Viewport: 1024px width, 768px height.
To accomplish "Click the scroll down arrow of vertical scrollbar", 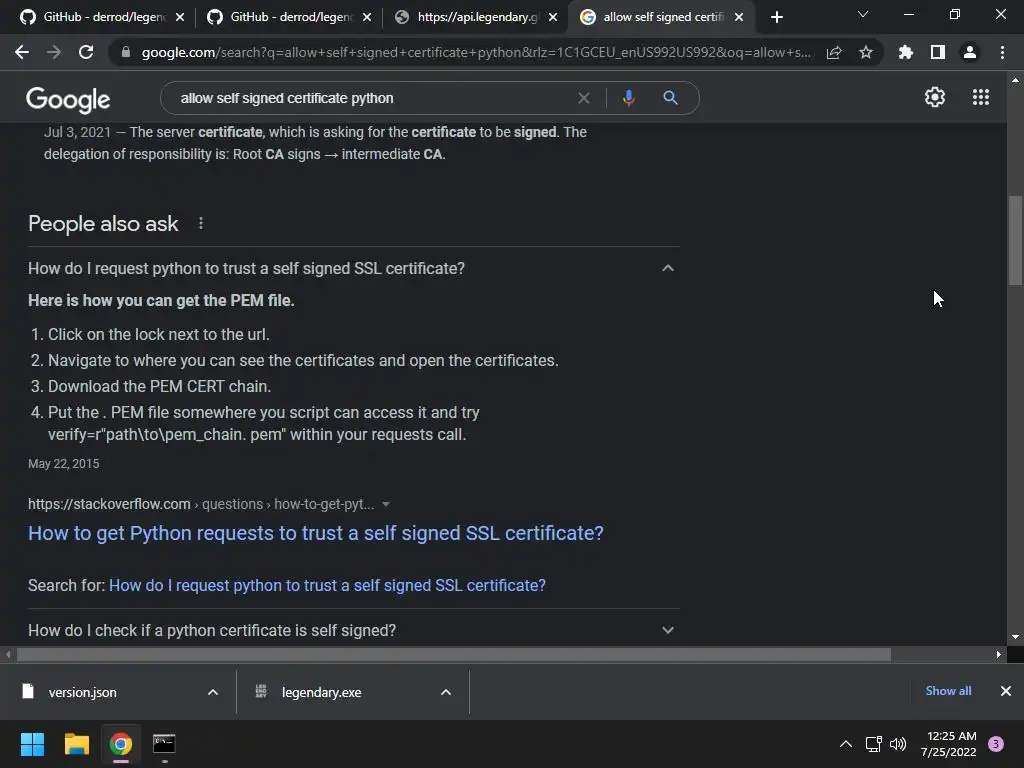I will pos(1015,637).
